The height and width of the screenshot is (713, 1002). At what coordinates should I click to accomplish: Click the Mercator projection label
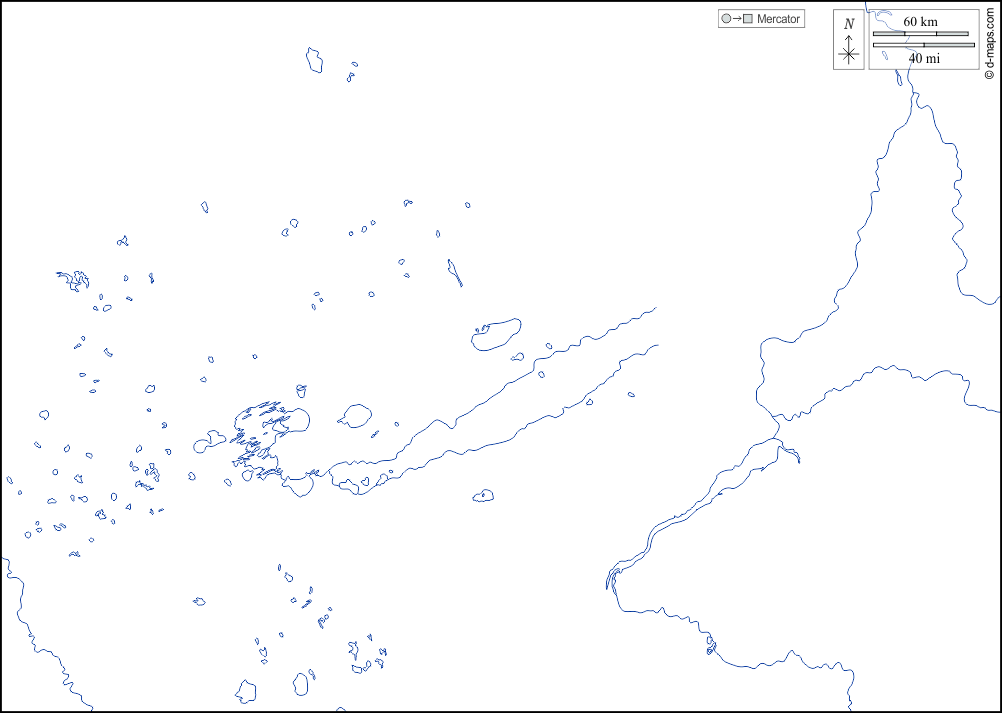[x=778, y=19]
